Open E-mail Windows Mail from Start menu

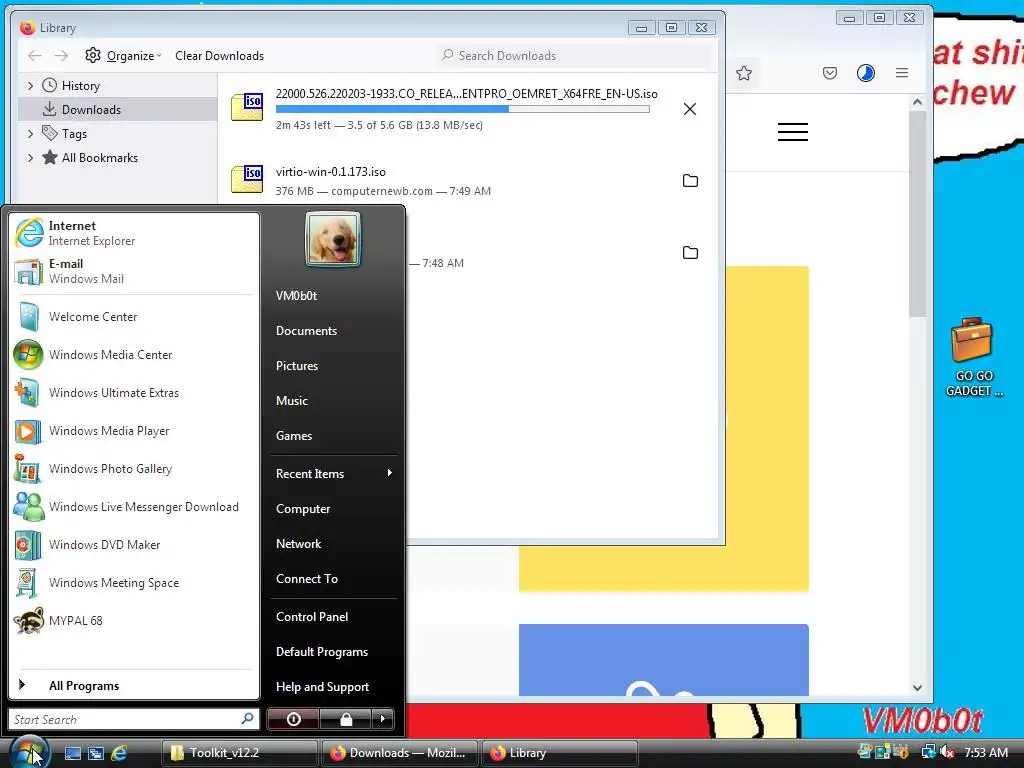coord(134,271)
